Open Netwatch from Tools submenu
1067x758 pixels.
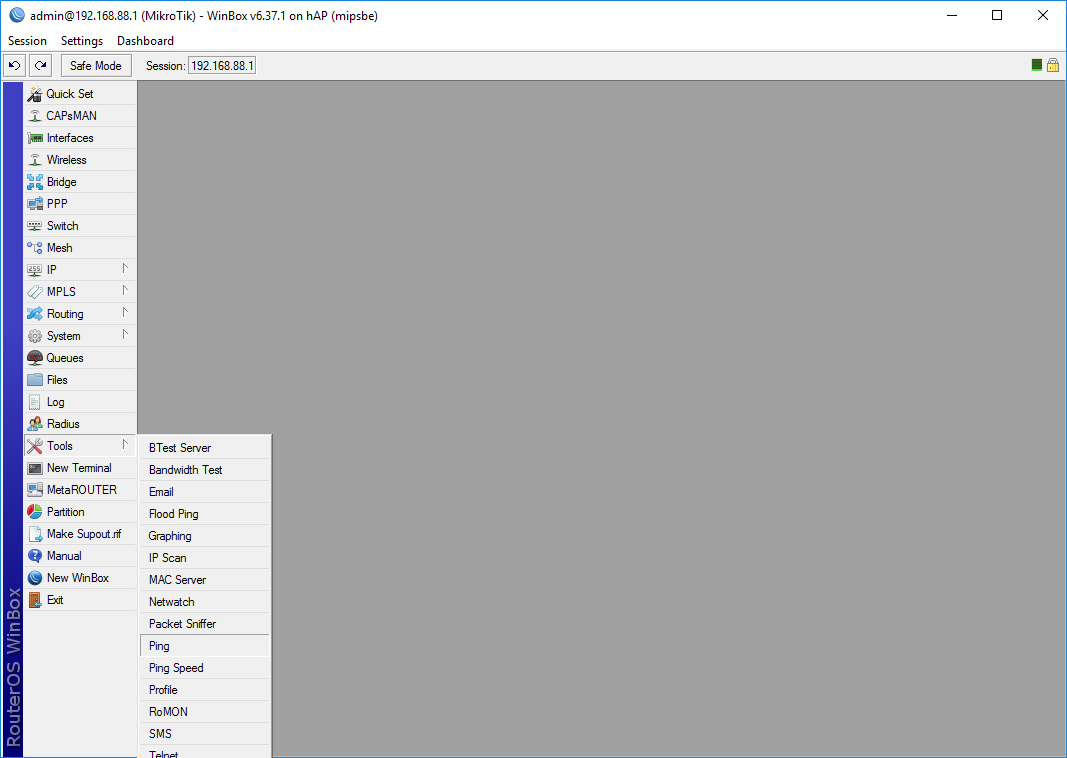[205, 602]
